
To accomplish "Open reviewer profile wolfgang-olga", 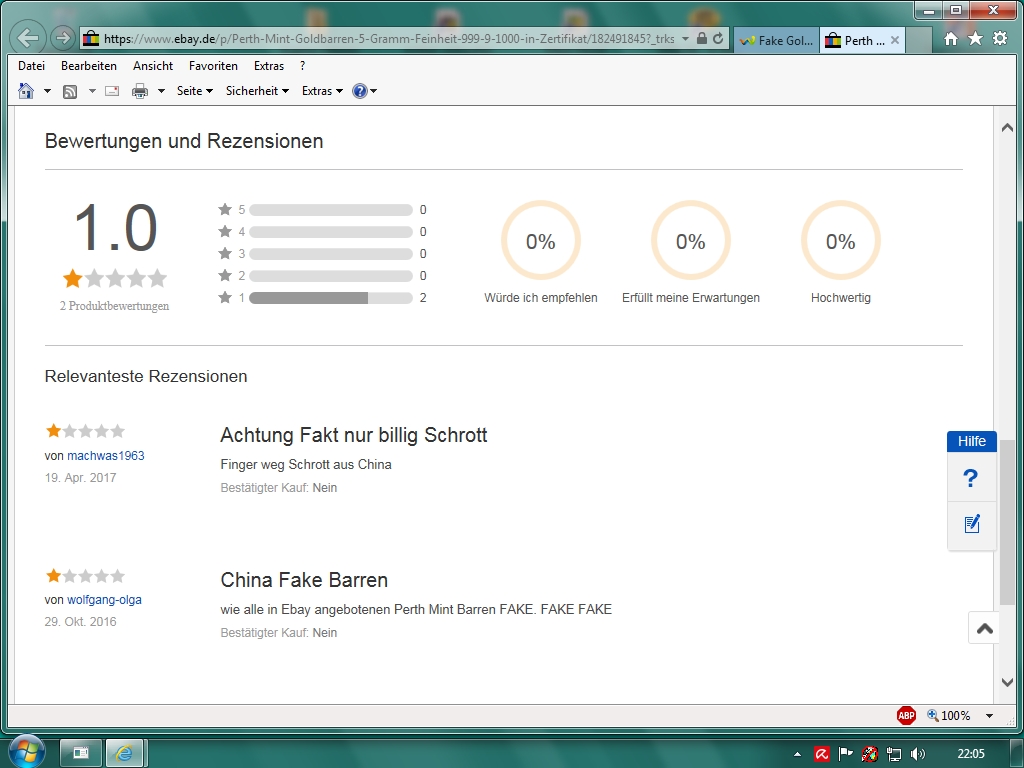I will click(x=104, y=600).
